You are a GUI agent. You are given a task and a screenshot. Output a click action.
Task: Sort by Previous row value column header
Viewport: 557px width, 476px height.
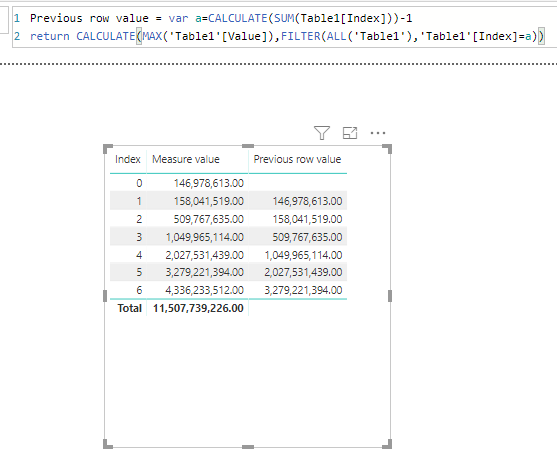tap(297, 159)
